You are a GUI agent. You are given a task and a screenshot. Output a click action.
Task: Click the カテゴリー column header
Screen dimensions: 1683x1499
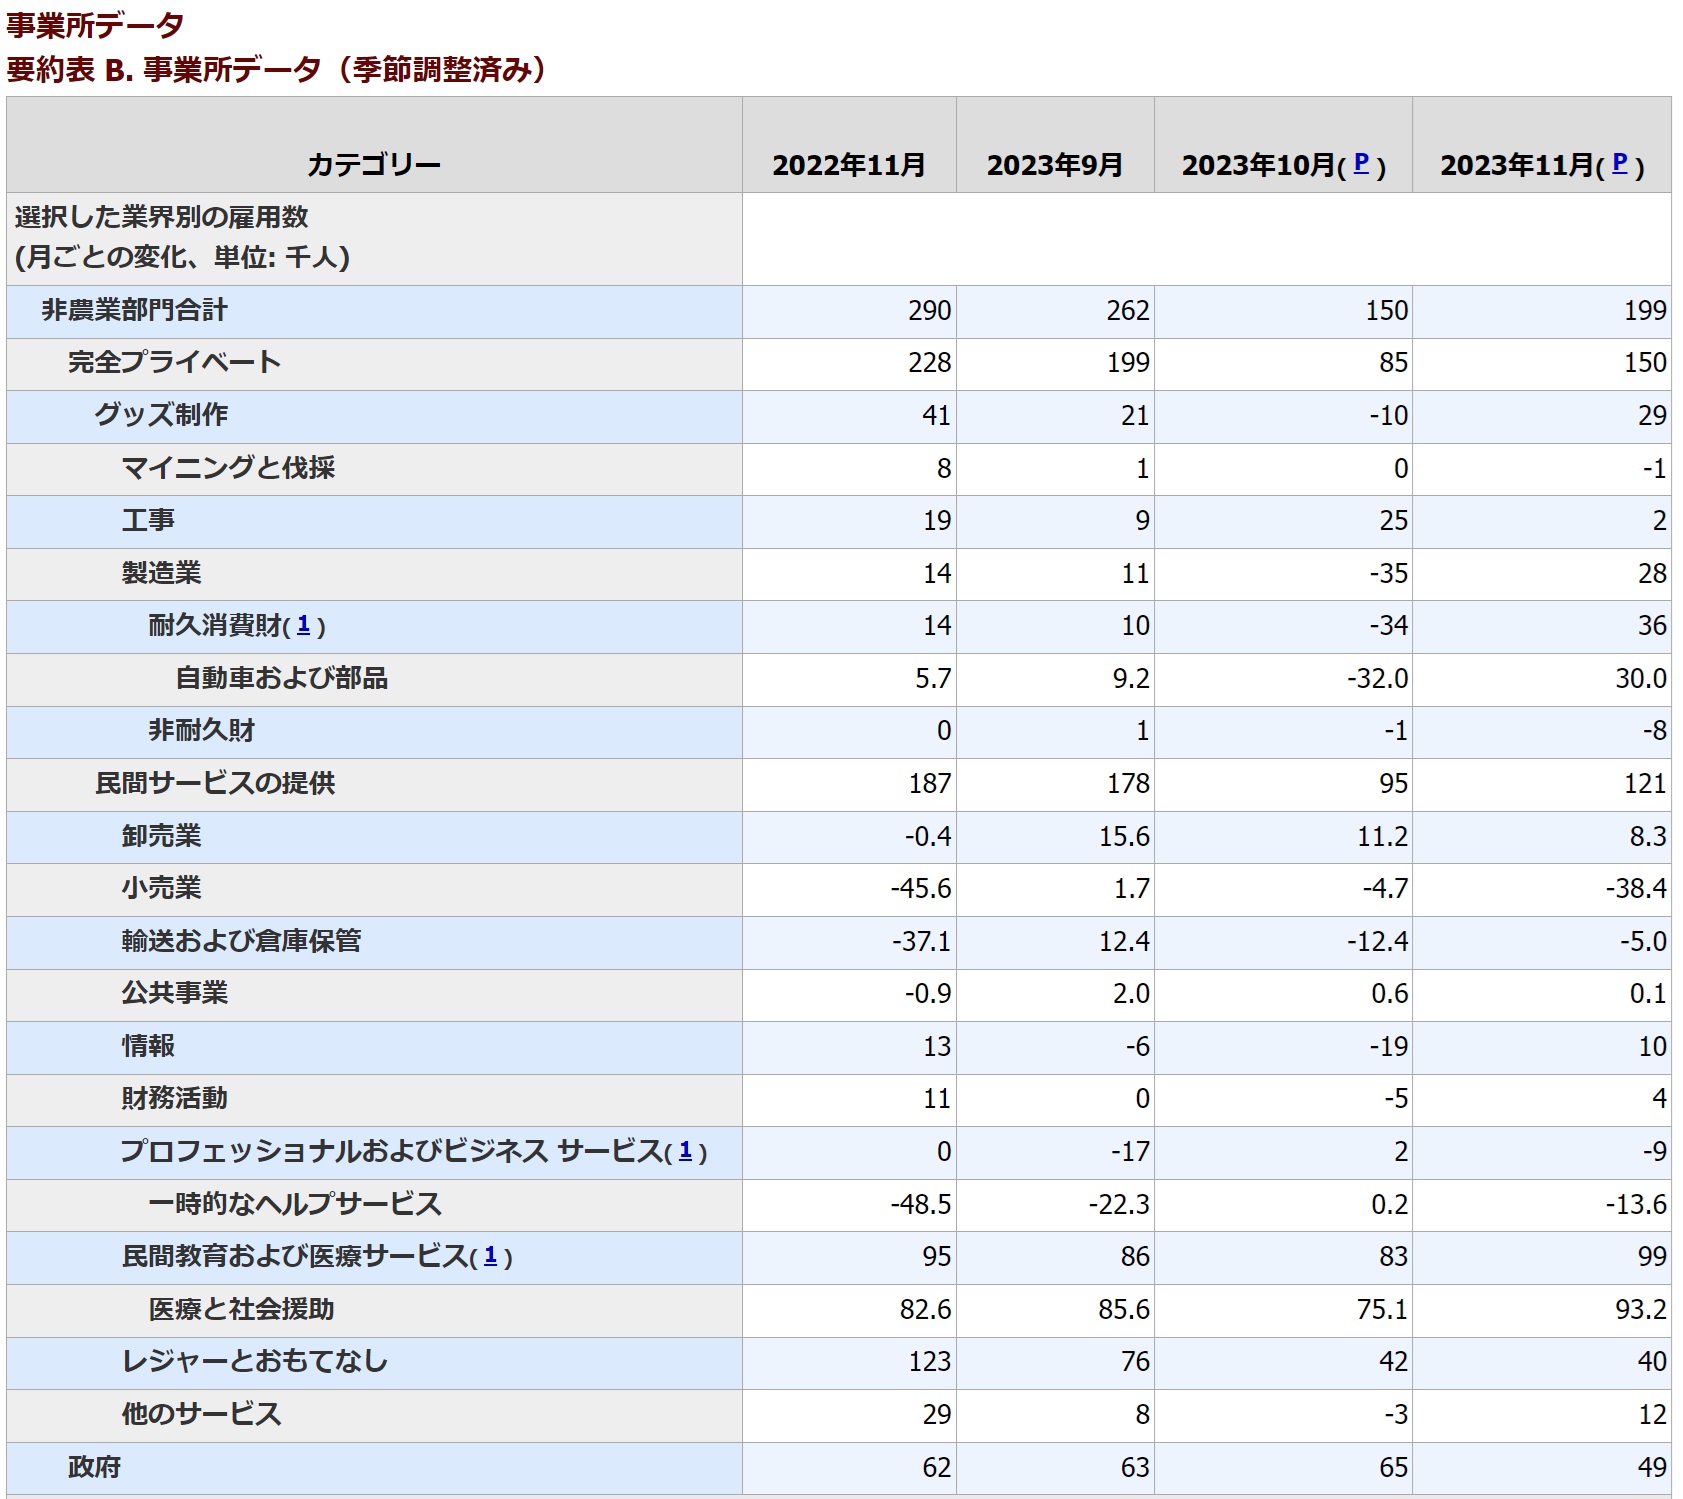(373, 165)
